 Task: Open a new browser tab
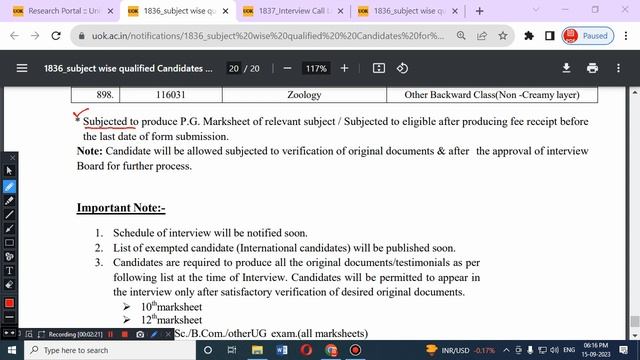tap(480, 11)
